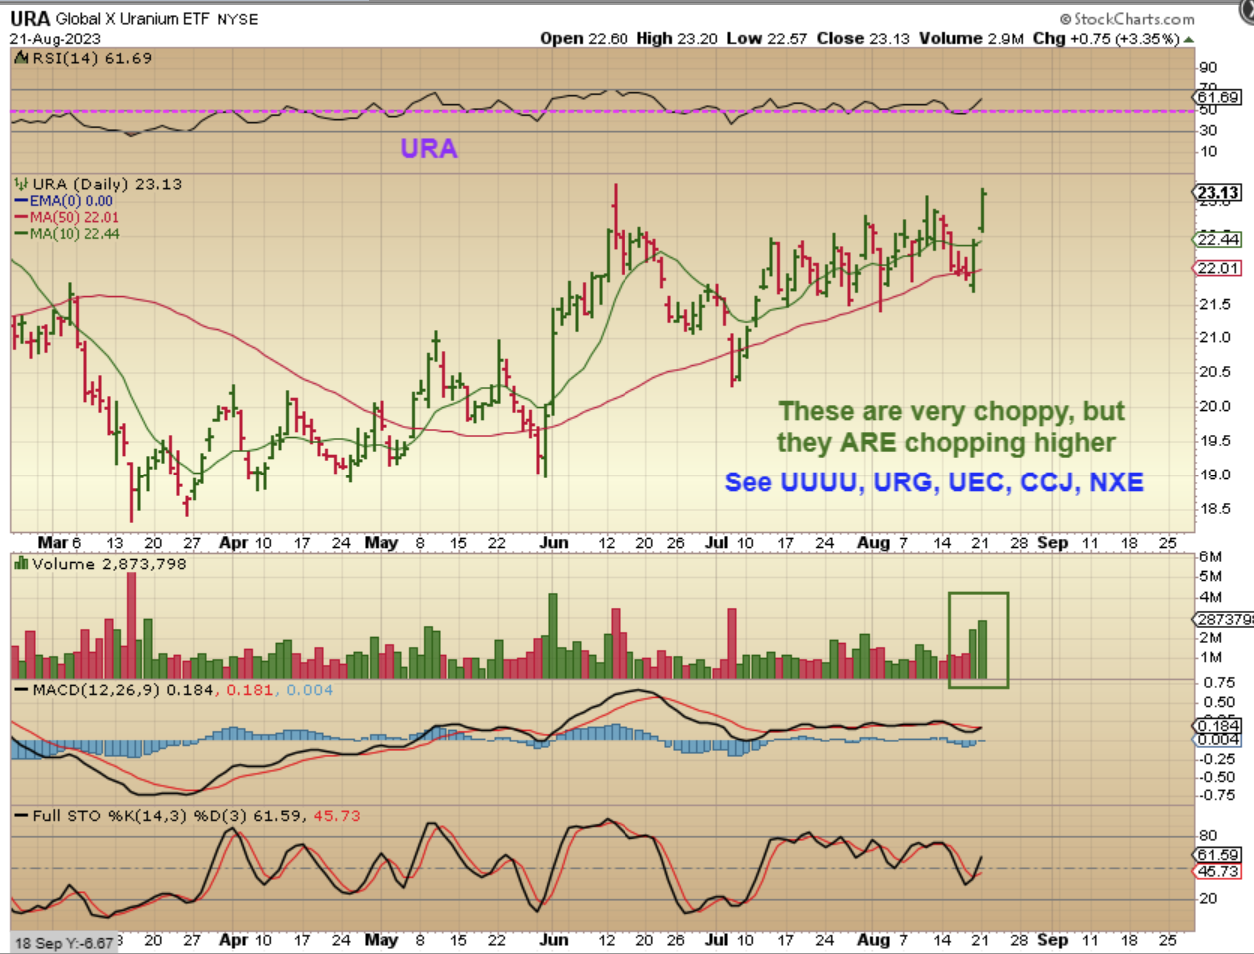Viewport: 1254px width, 954px height.
Task: Click the 23.13 last price axis tag
Action: tap(1218, 193)
